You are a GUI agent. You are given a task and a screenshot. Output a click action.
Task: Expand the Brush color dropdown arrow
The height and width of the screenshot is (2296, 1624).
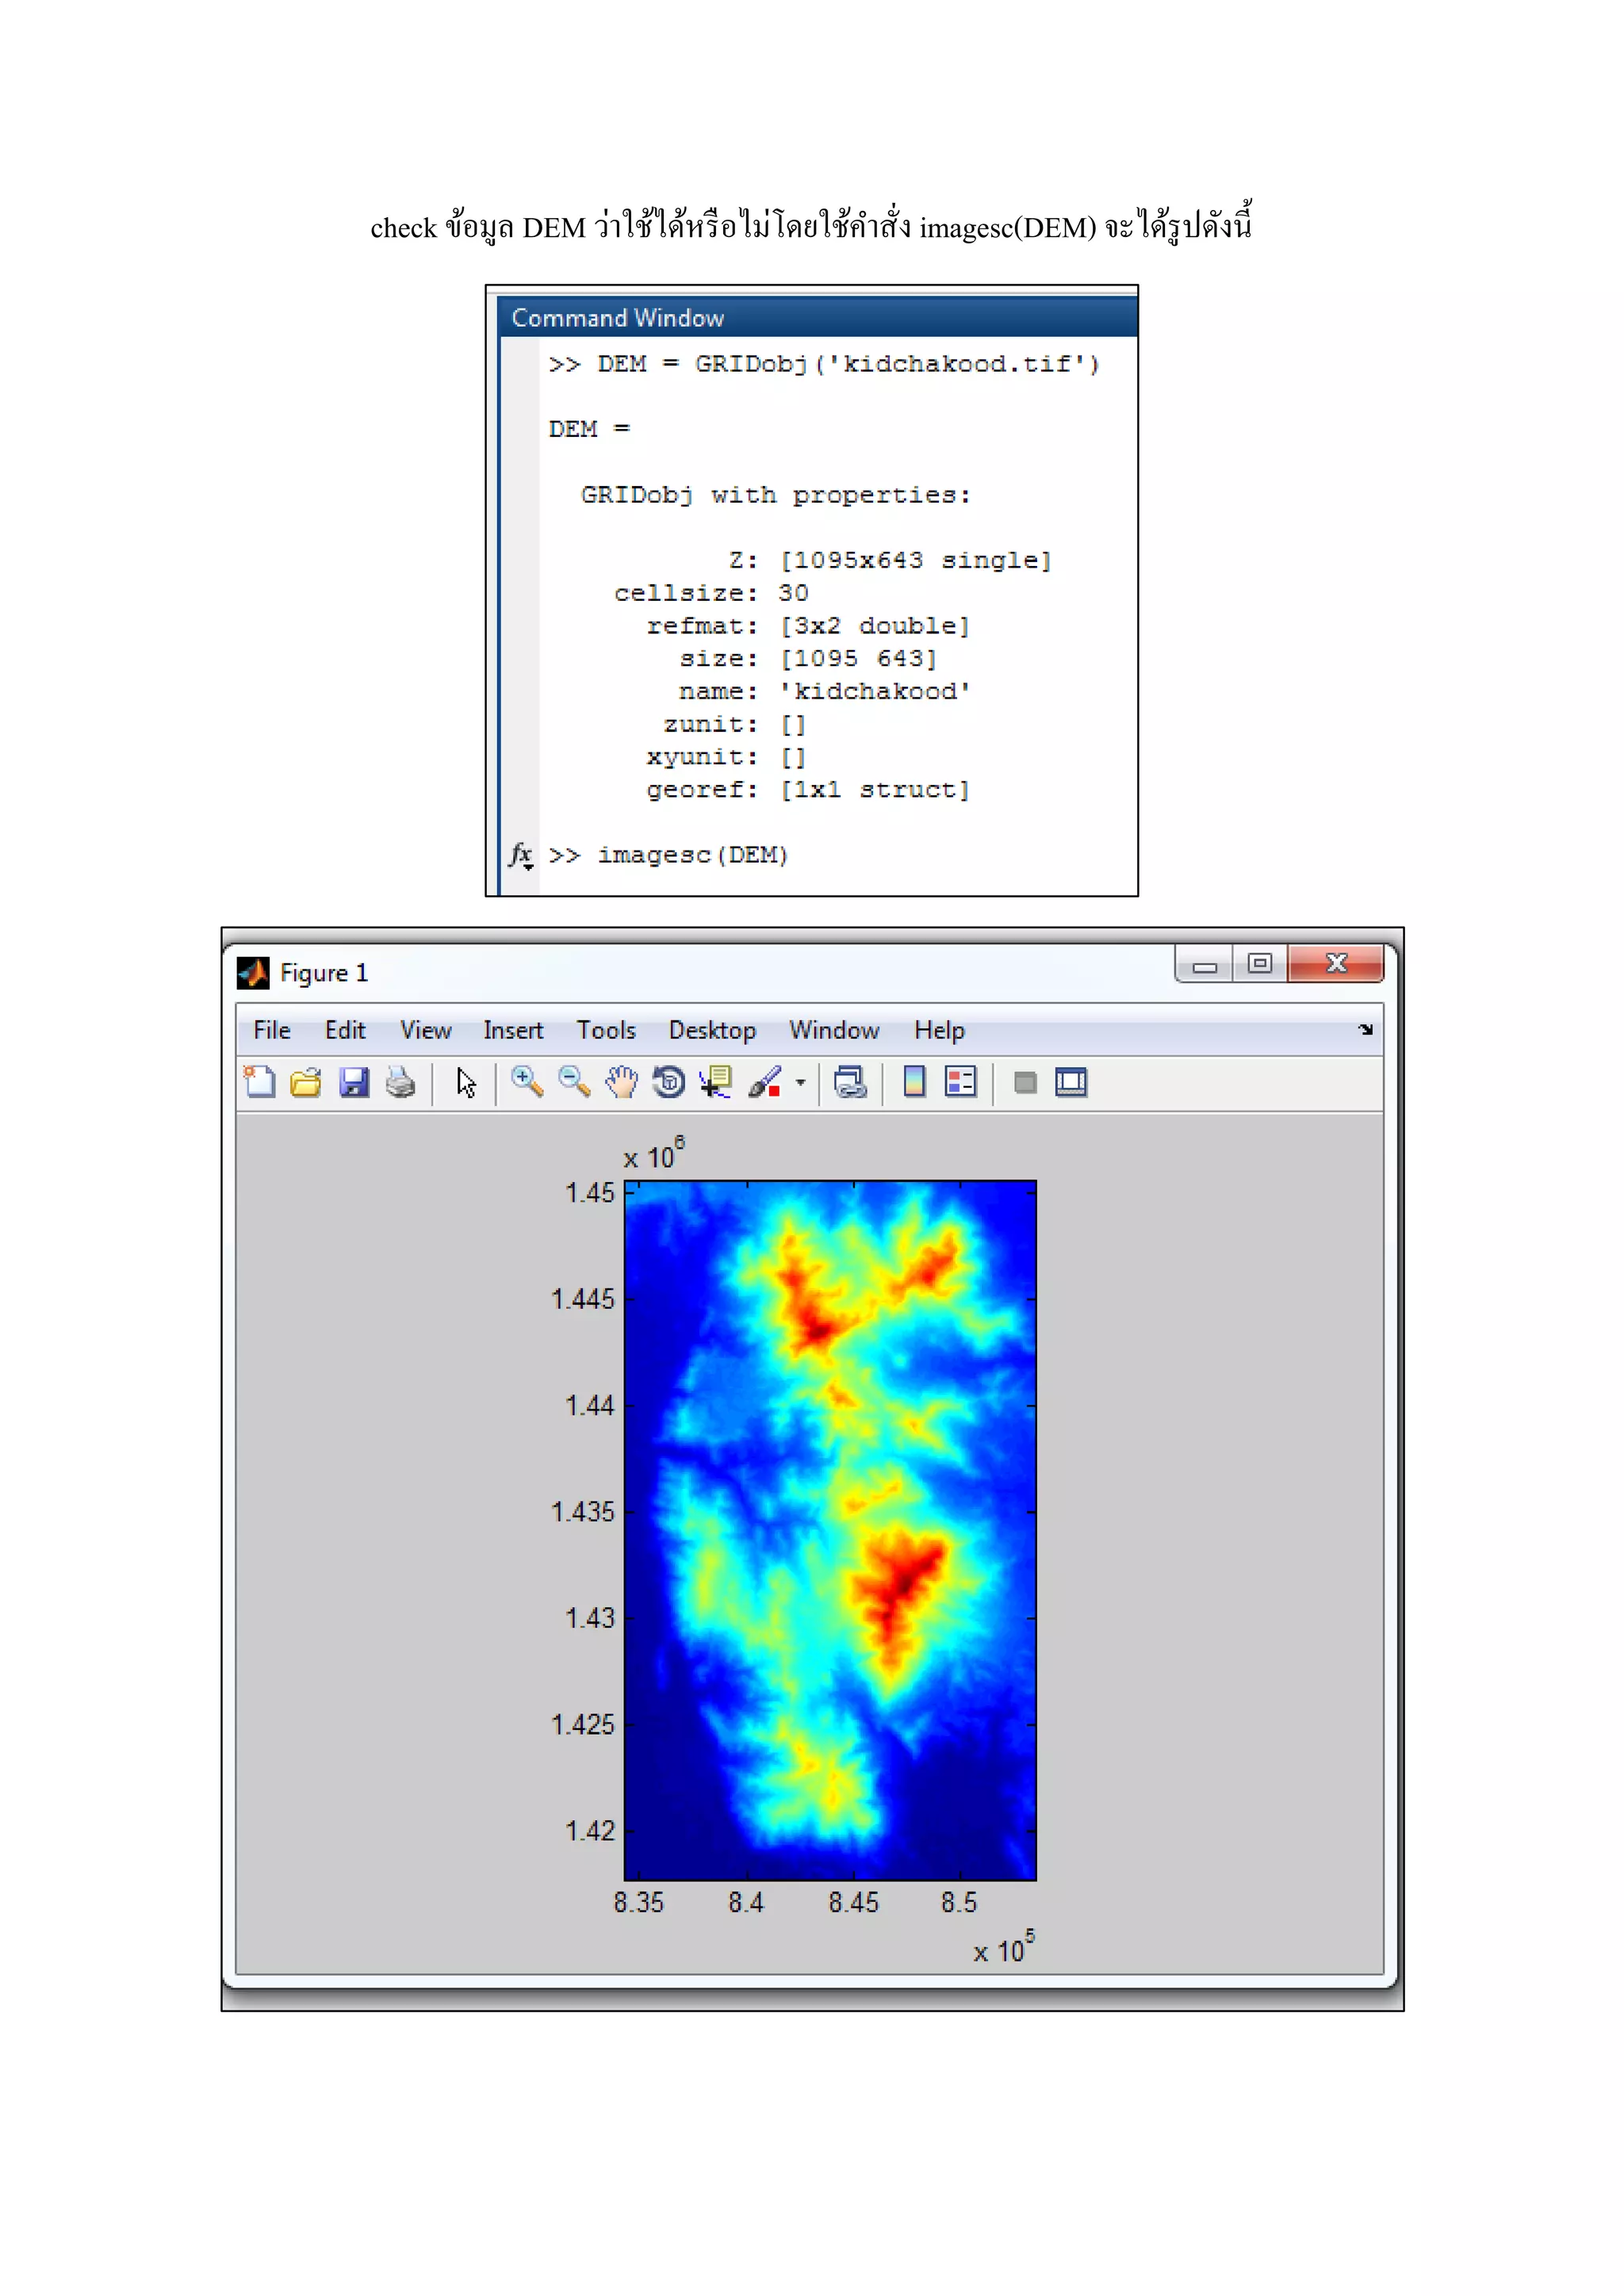[800, 1083]
